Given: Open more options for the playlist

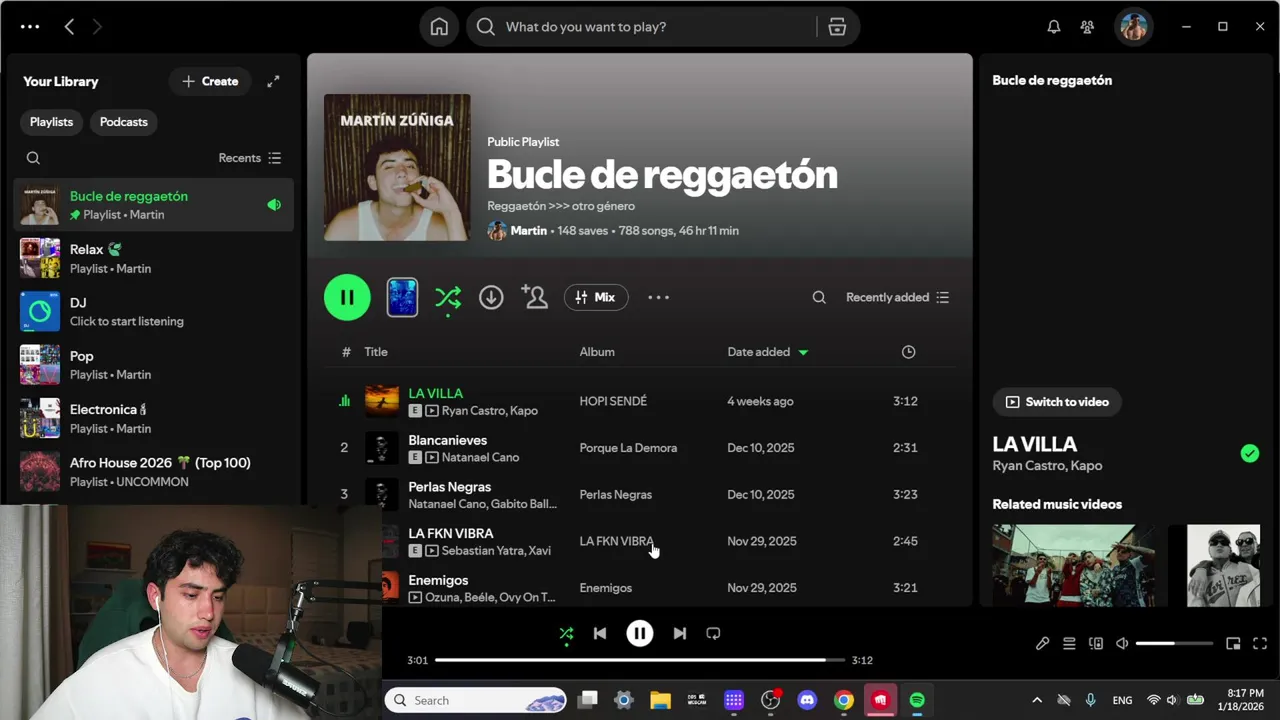Looking at the screenshot, I should point(658,297).
